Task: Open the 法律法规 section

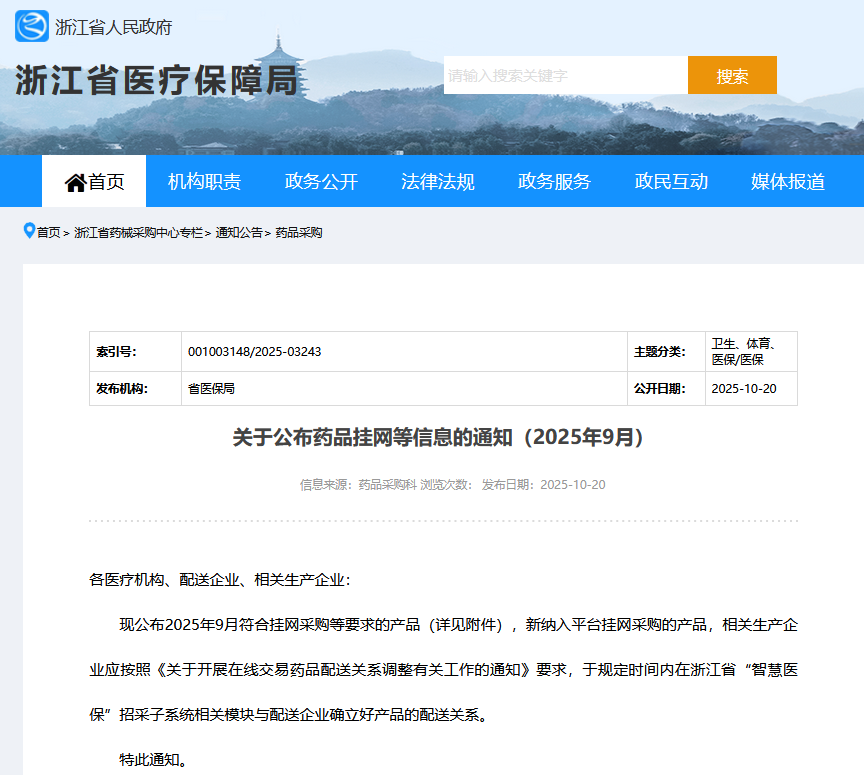Action: point(438,182)
